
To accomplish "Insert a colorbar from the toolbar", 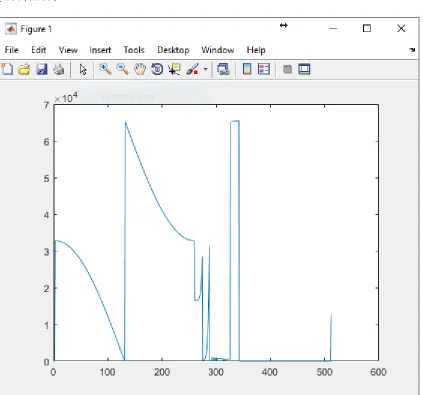I will click(x=247, y=69).
